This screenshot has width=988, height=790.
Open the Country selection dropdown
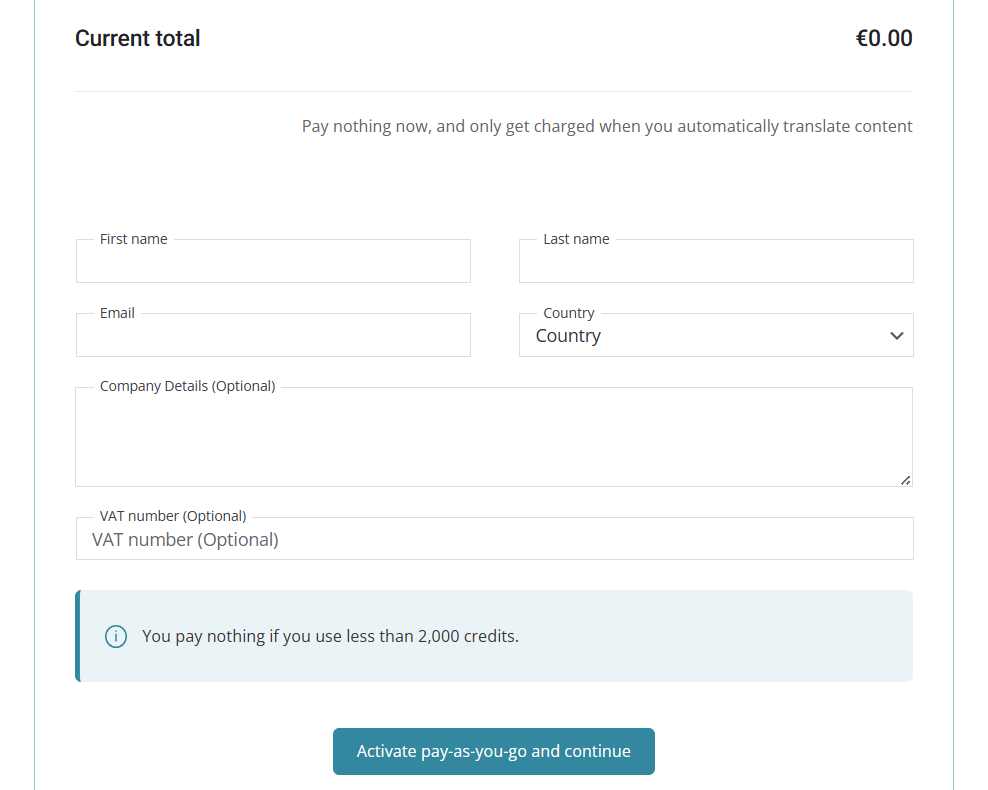pyautogui.click(x=700, y=336)
